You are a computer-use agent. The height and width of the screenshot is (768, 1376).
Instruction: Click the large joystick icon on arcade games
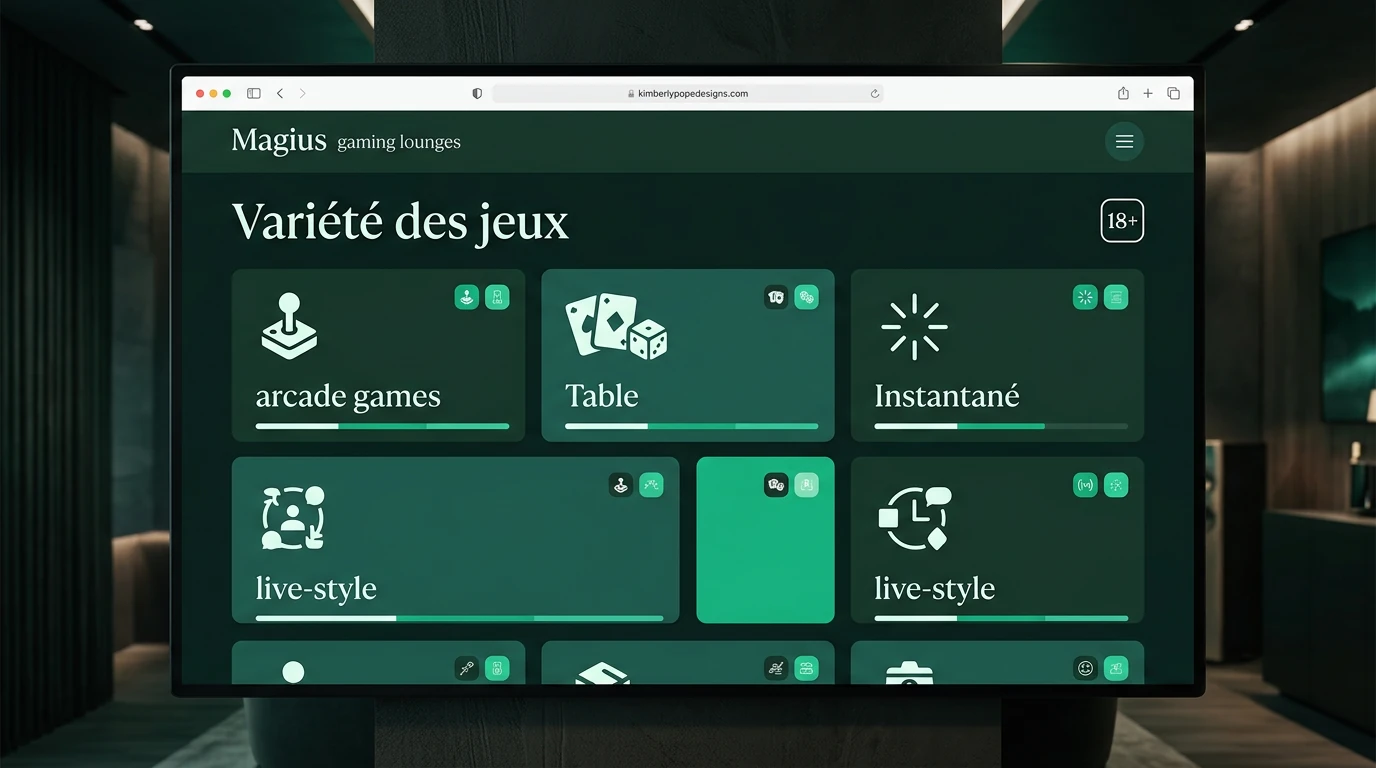(289, 326)
